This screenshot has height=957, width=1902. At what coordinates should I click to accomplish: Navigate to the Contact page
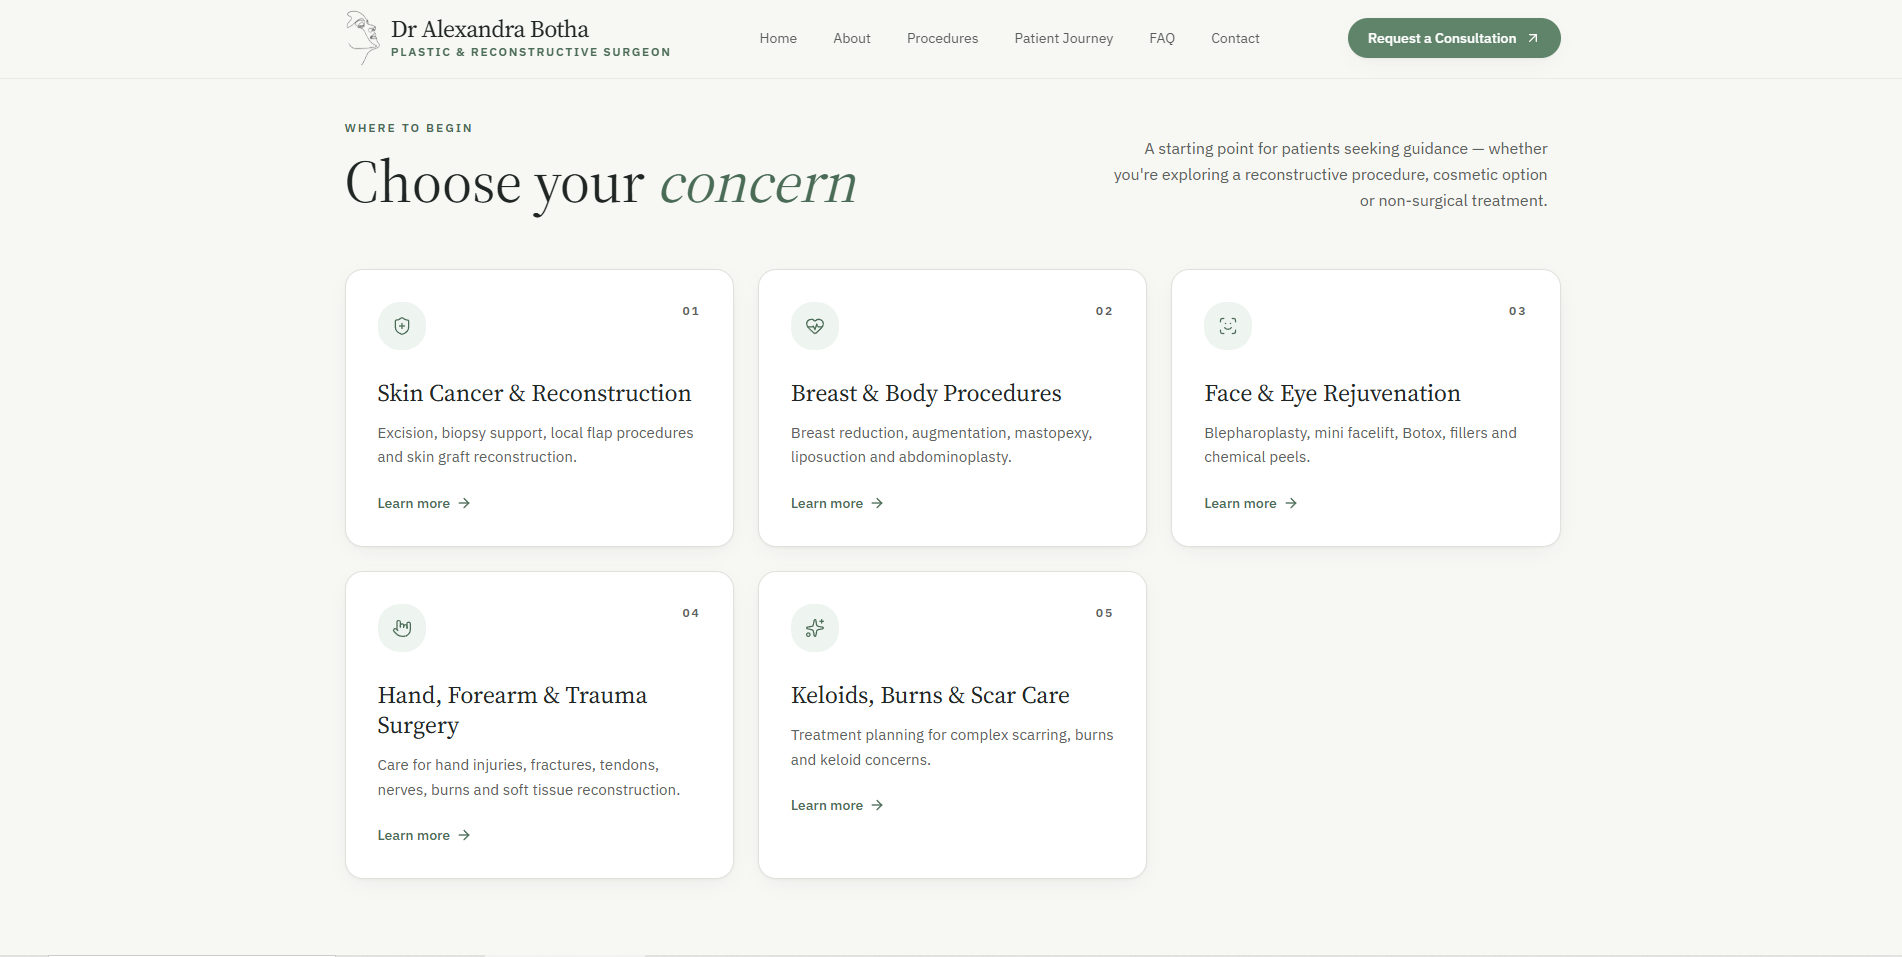tap(1235, 38)
